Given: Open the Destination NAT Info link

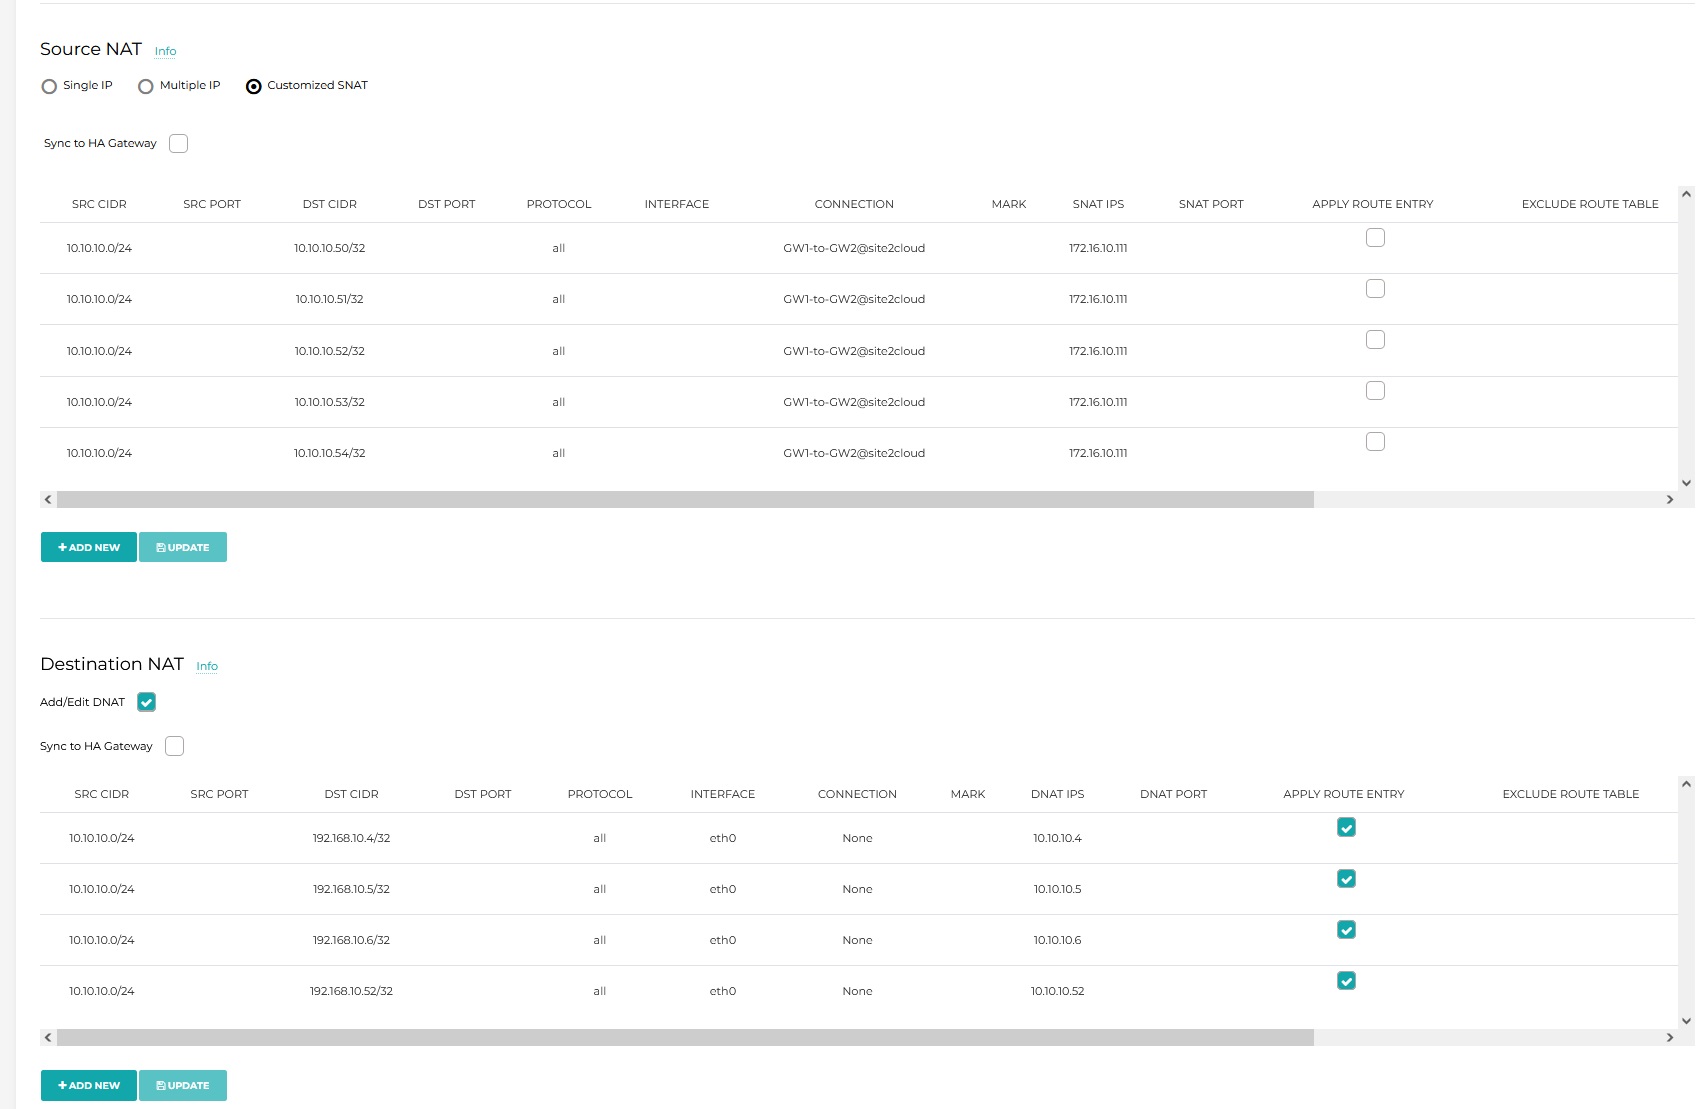Looking at the screenshot, I should 207,666.
